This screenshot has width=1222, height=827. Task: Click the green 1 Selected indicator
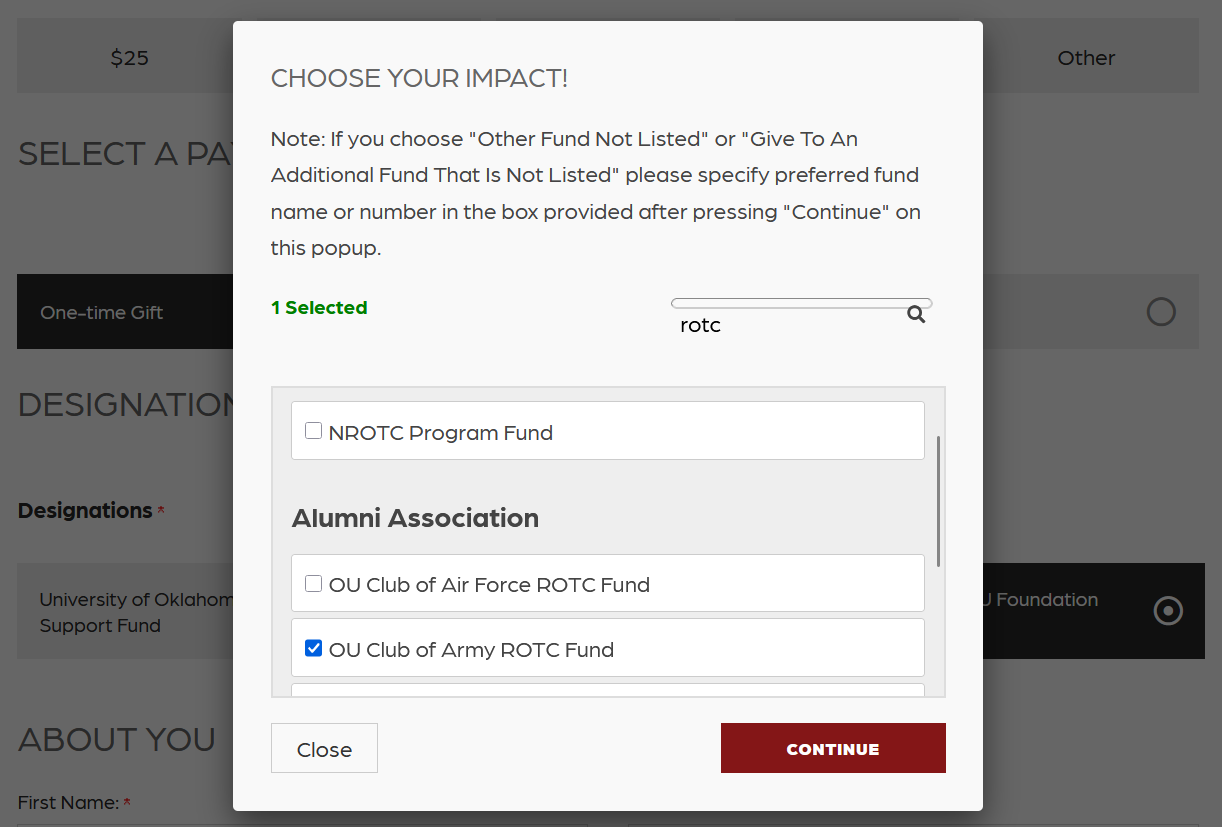point(319,308)
